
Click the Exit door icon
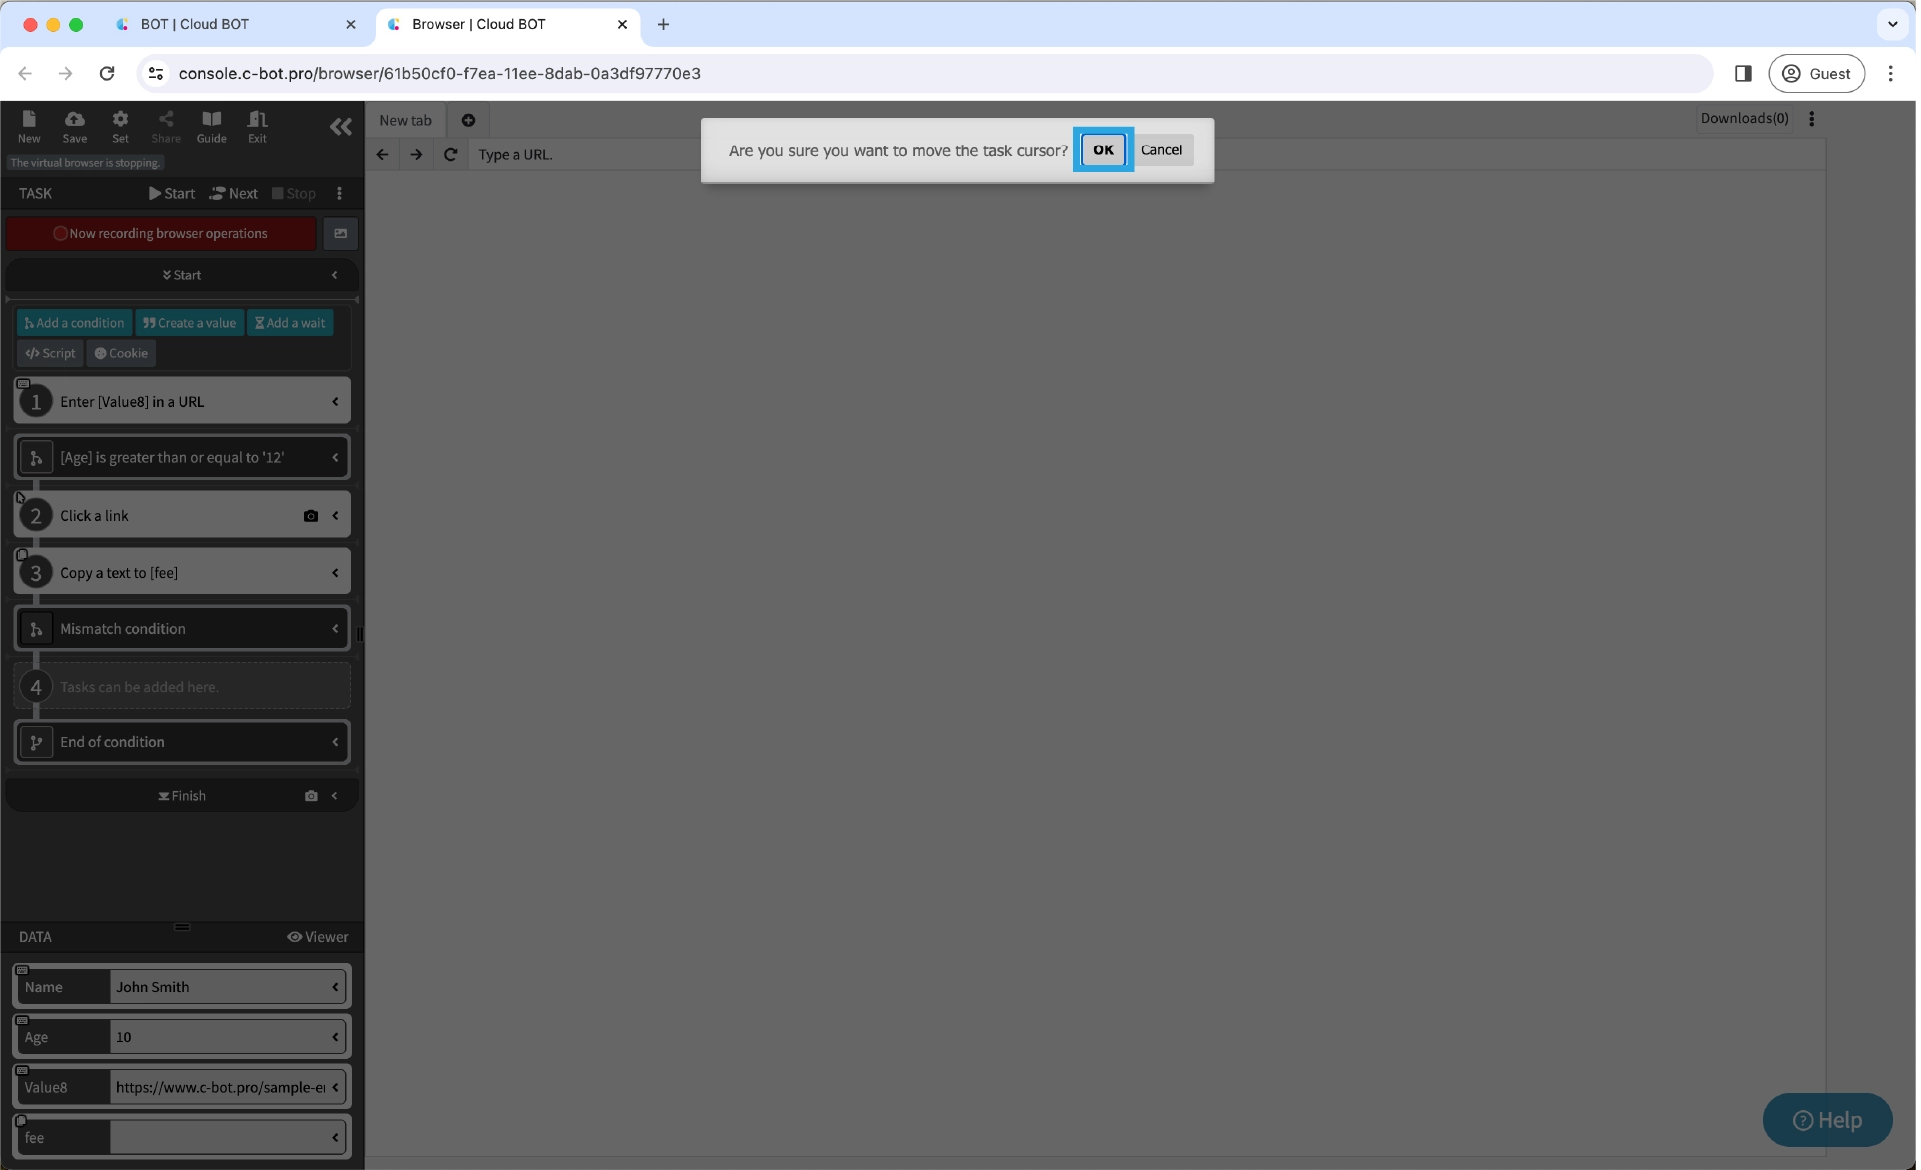tap(257, 126)
